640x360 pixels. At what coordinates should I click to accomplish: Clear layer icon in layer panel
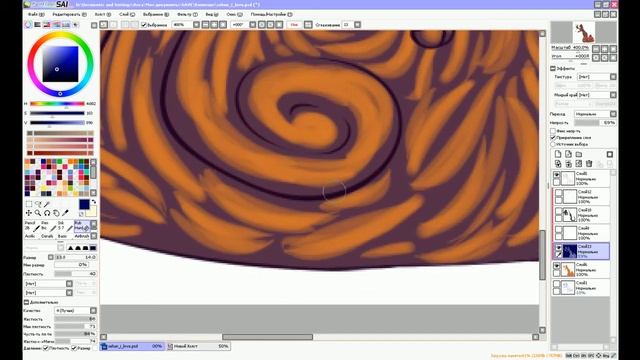pyautogui.click(x=579, y=164)
